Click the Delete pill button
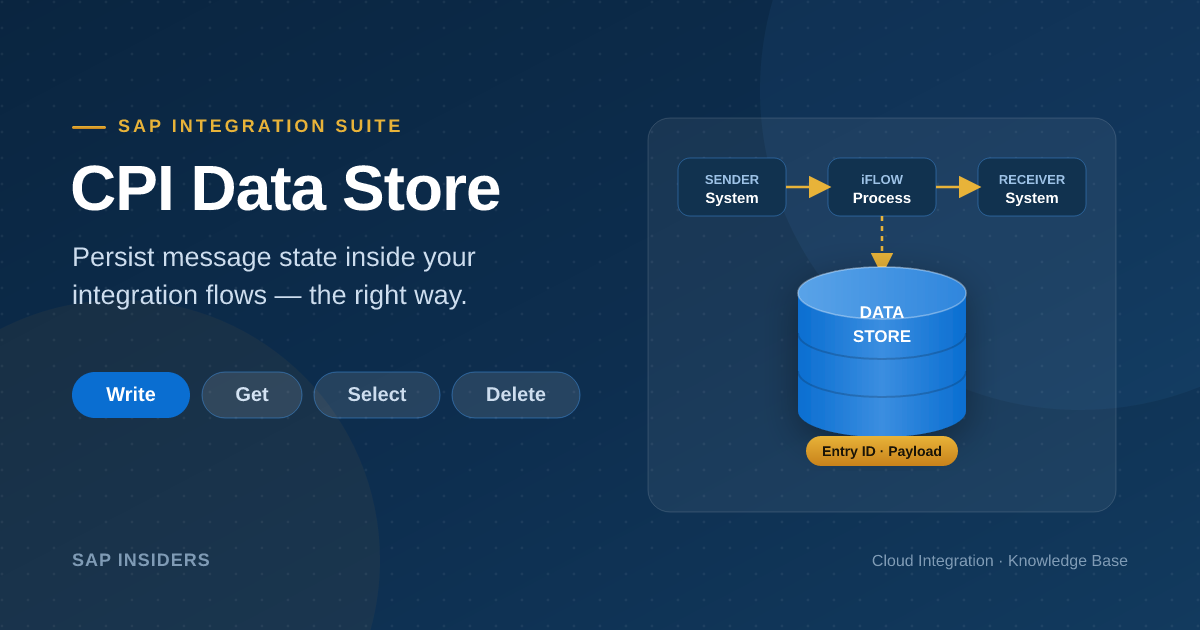The width and height of the screenshot is (1200, 630). (x=516, y=395)
